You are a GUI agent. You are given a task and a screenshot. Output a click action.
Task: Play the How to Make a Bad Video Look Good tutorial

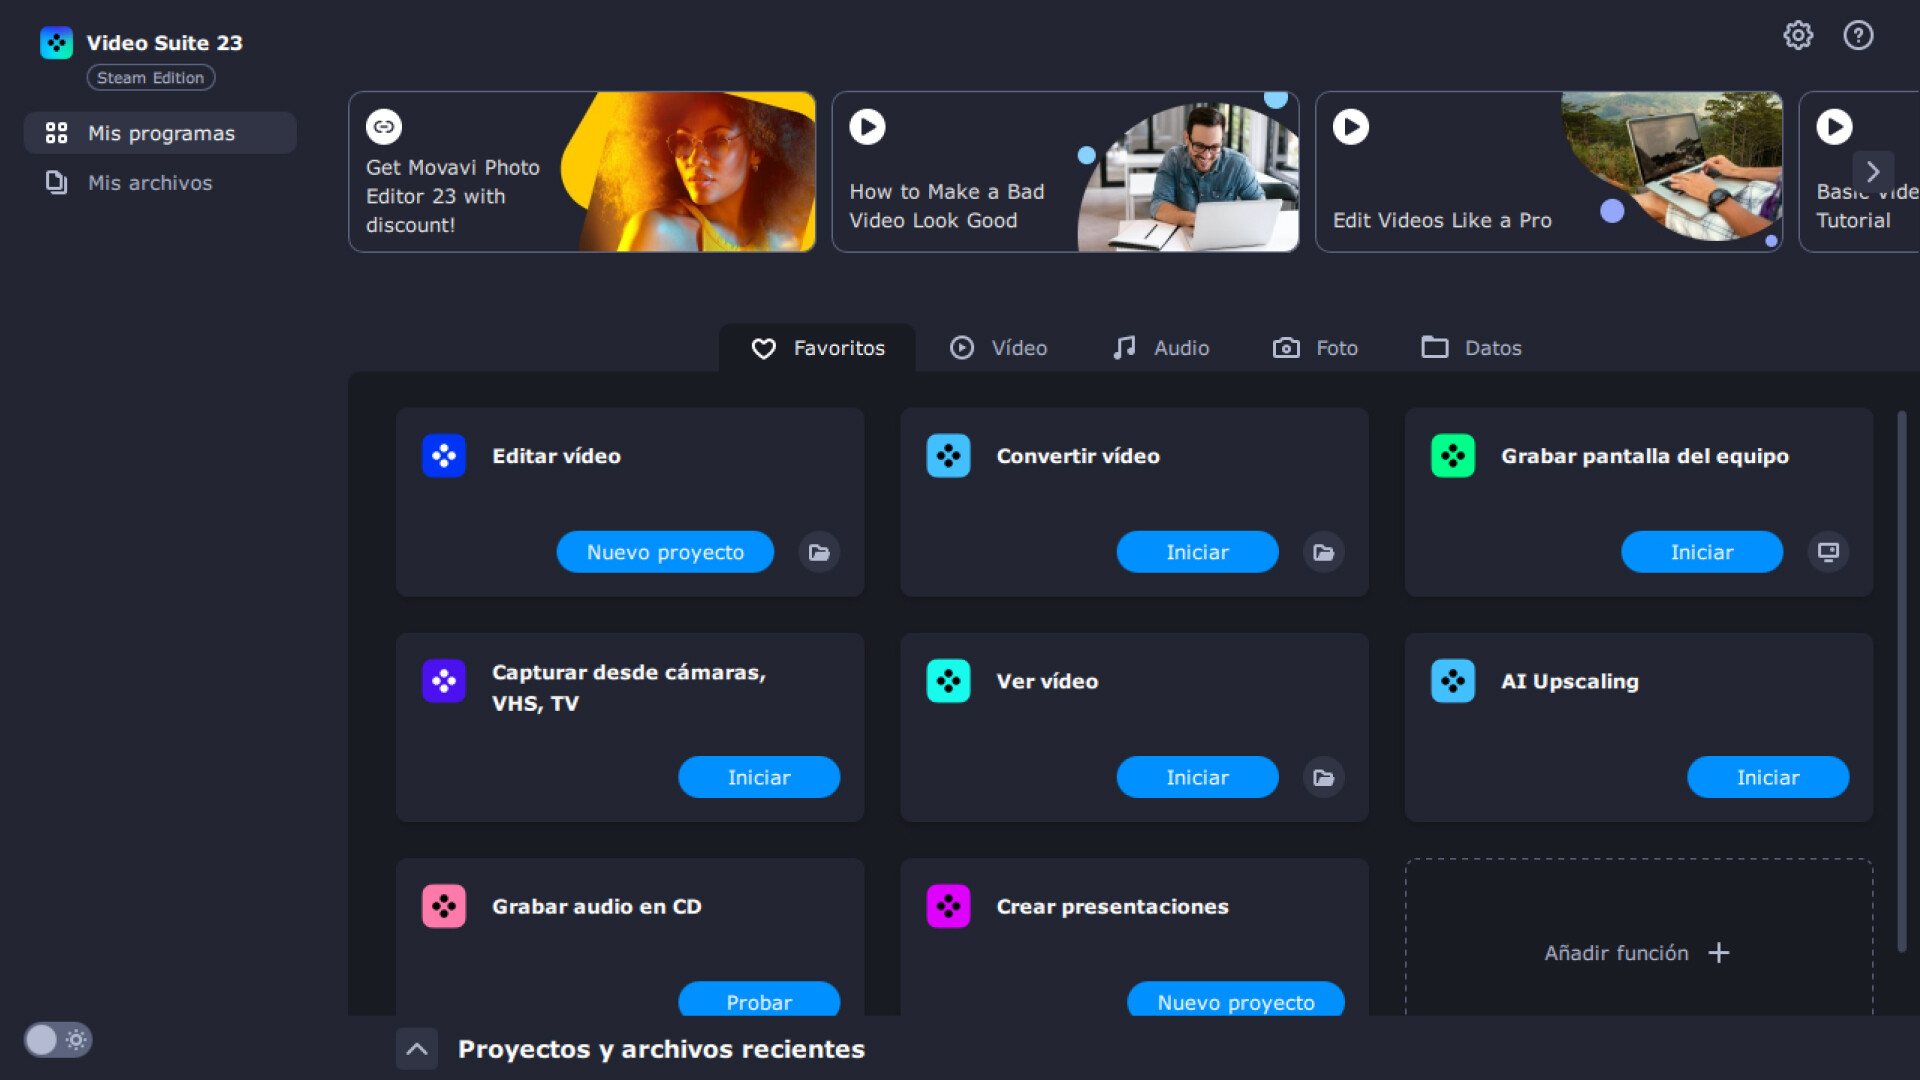click(x=867, y=127)
